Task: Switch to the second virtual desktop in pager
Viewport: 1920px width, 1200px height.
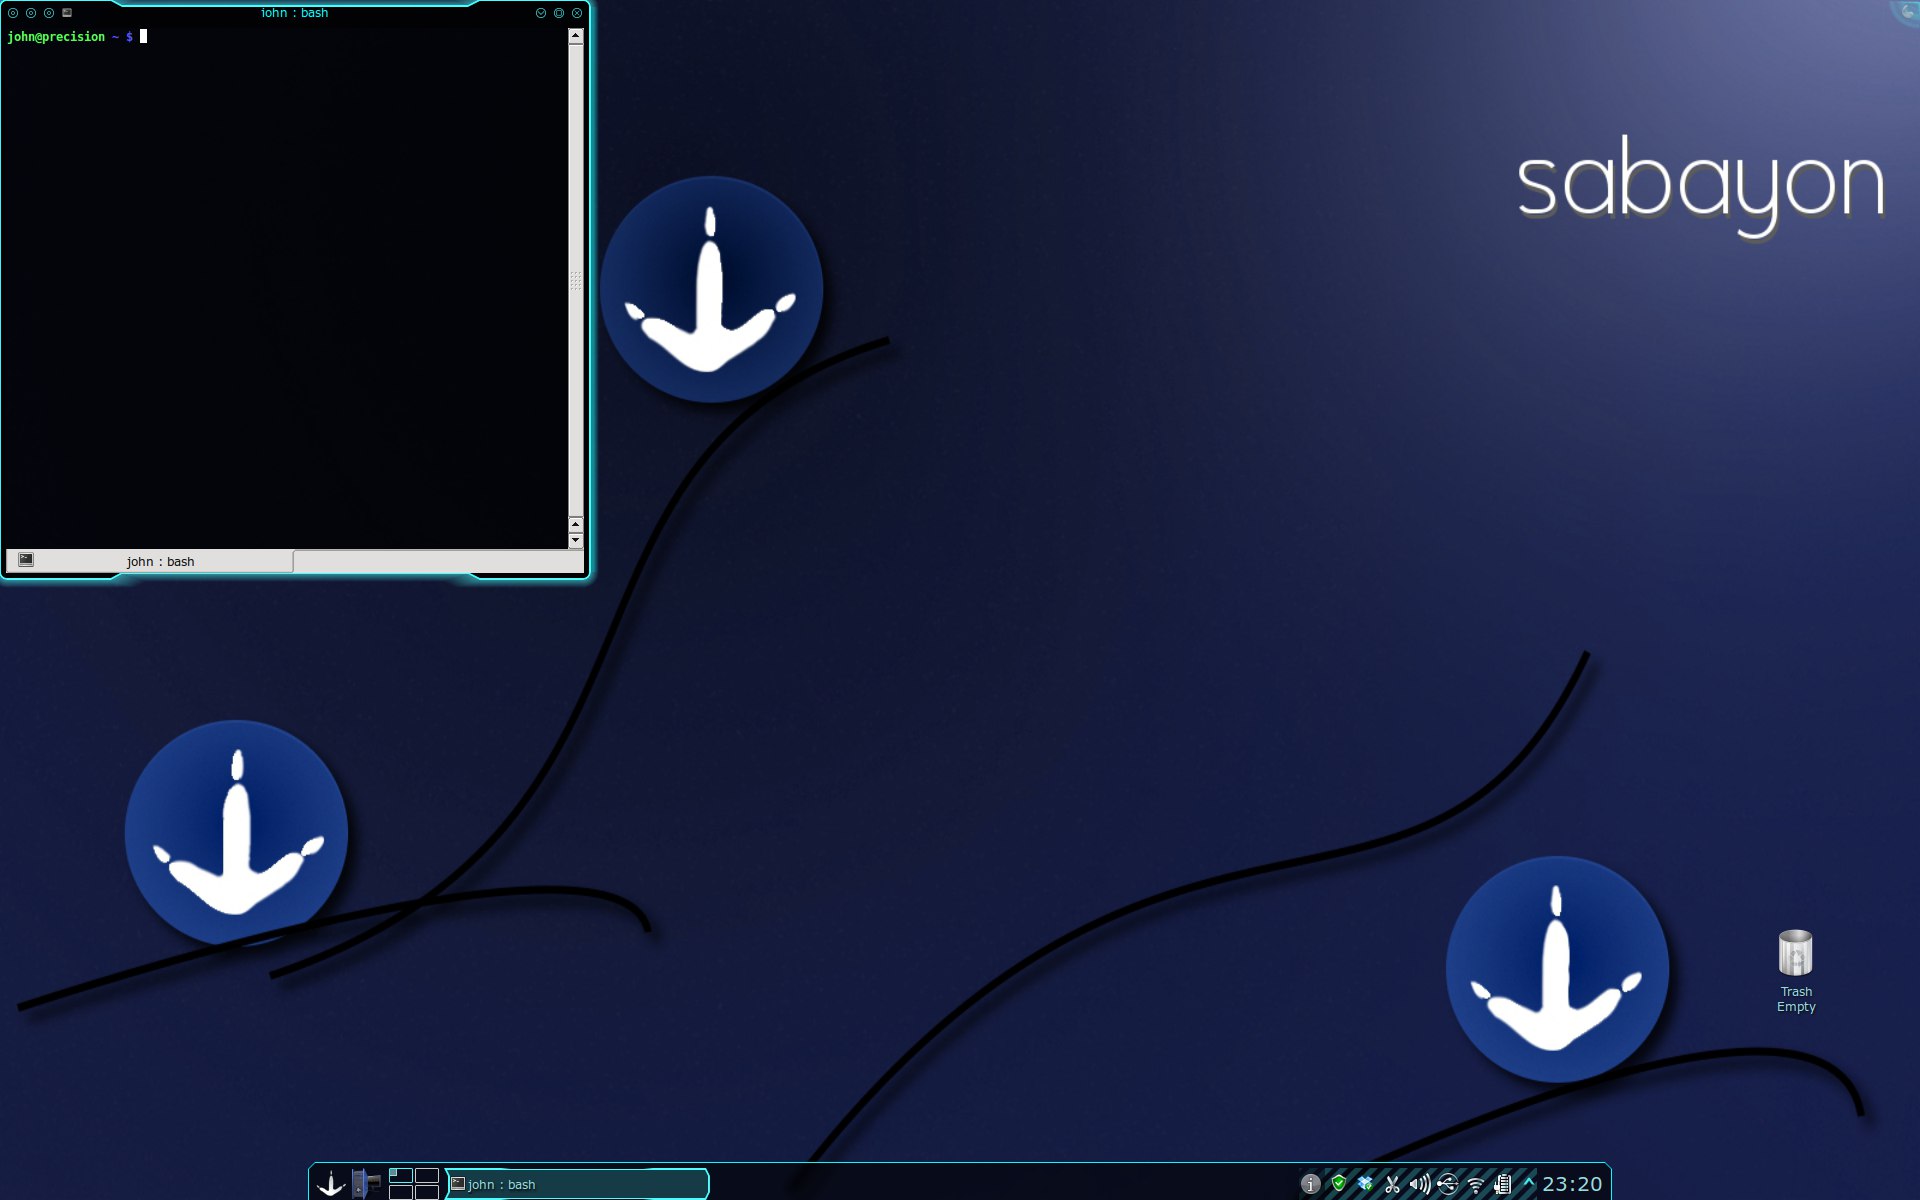Action: [x=427, y=1175]
